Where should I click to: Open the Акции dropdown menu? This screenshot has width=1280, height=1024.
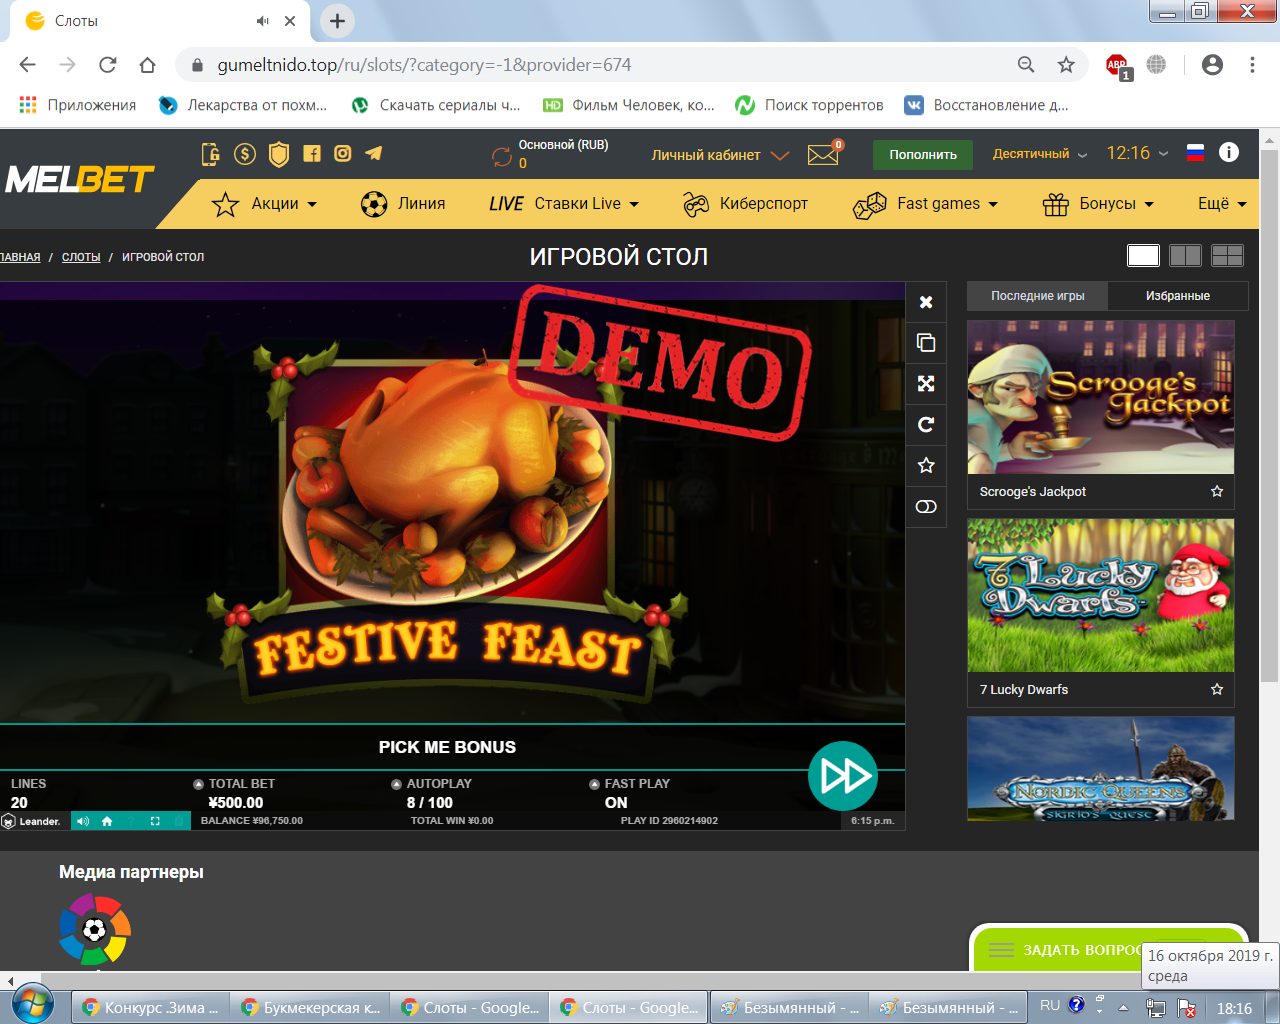click(x=264, y=204)
